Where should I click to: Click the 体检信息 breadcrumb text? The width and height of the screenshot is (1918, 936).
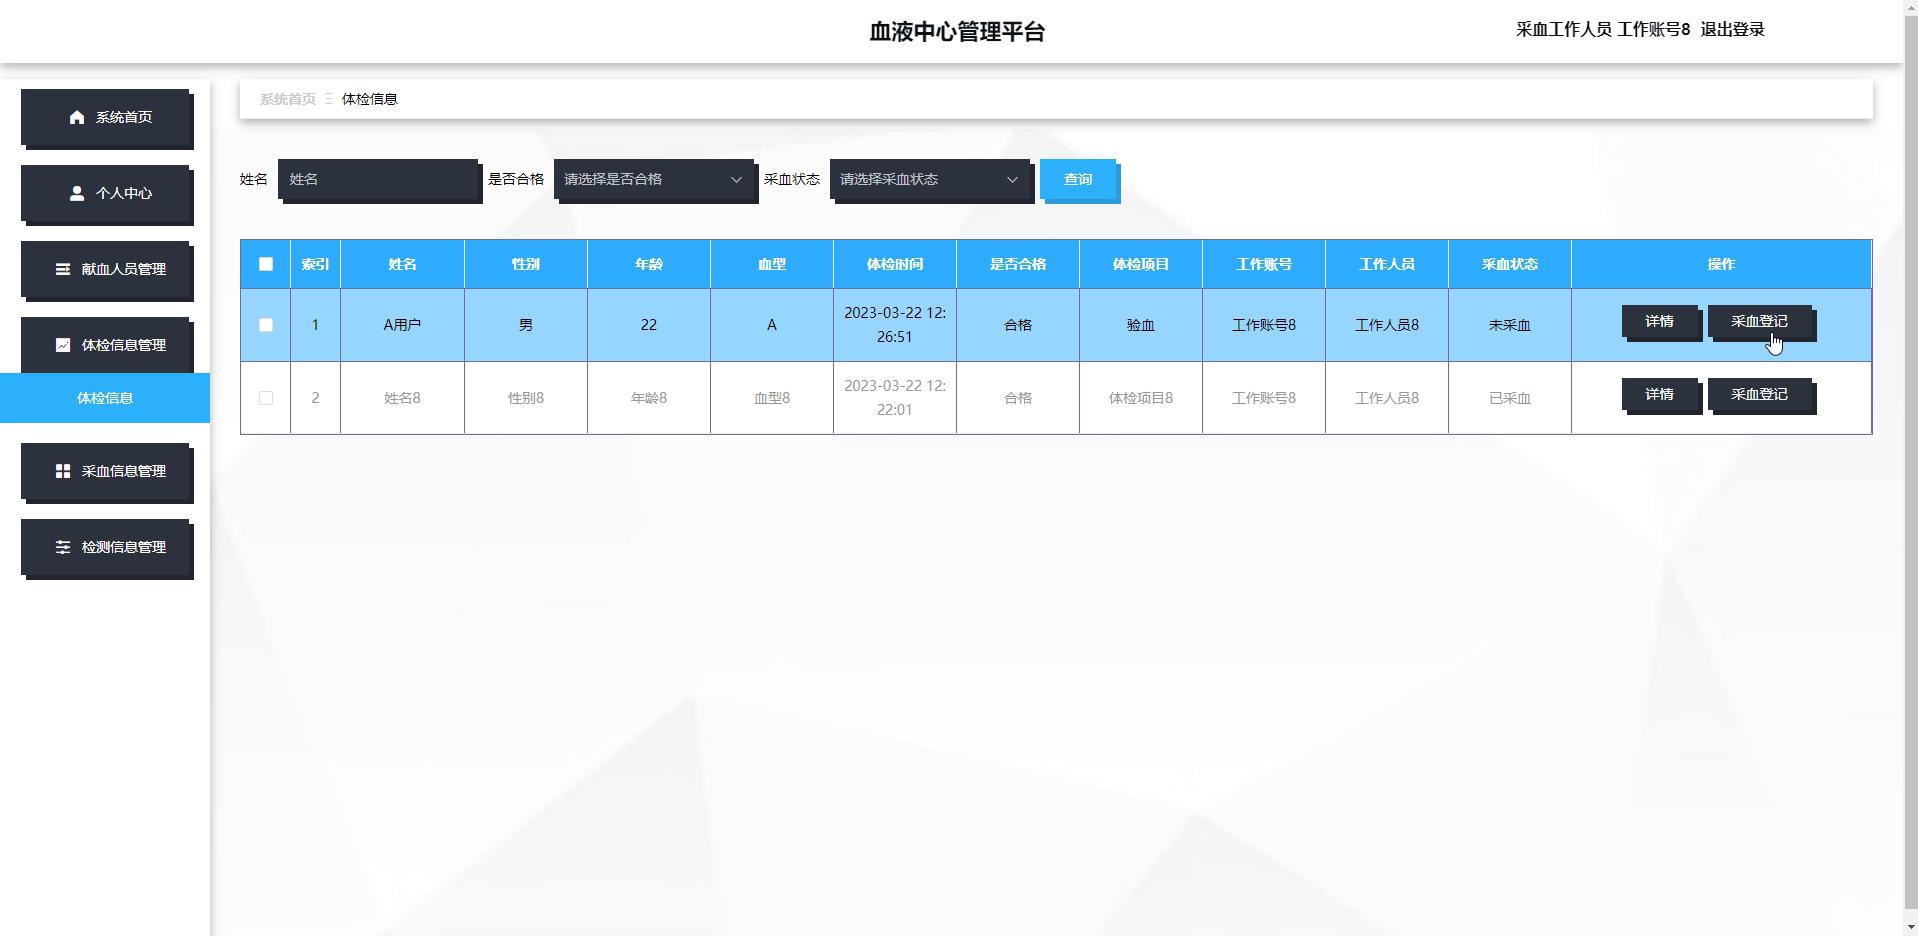coord(370,99)
